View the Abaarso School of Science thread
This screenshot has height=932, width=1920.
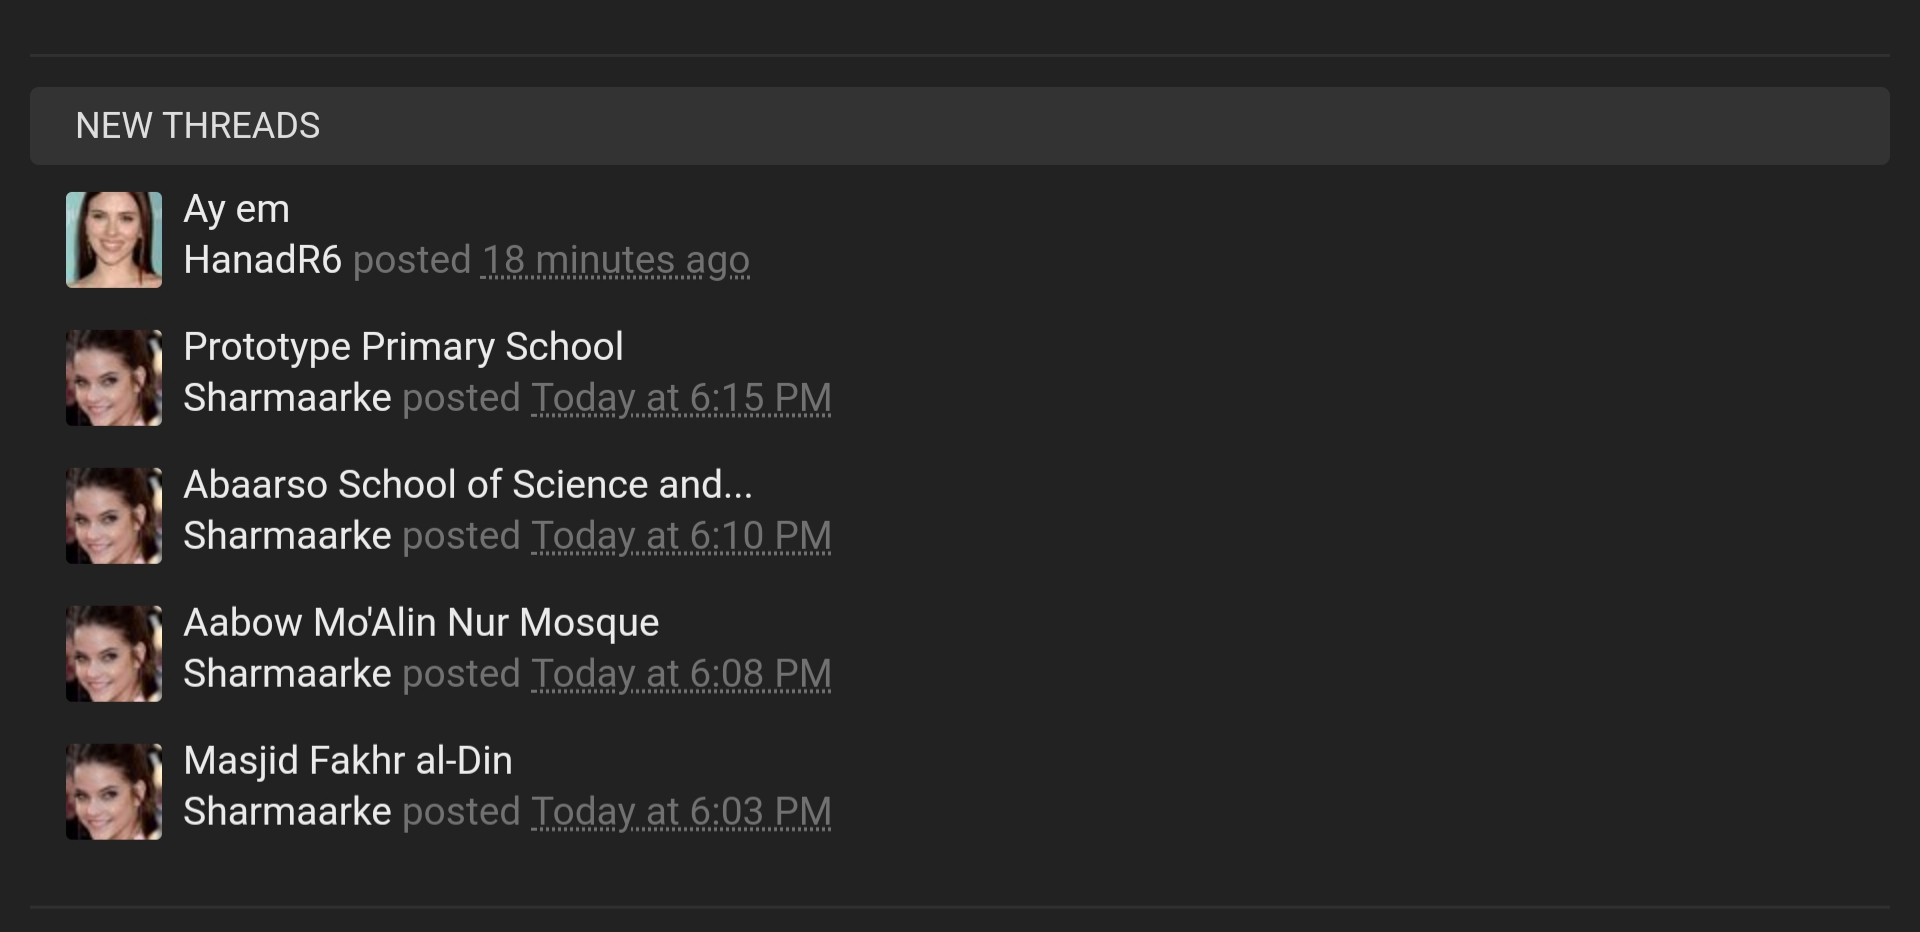click(x=467, y=485)
